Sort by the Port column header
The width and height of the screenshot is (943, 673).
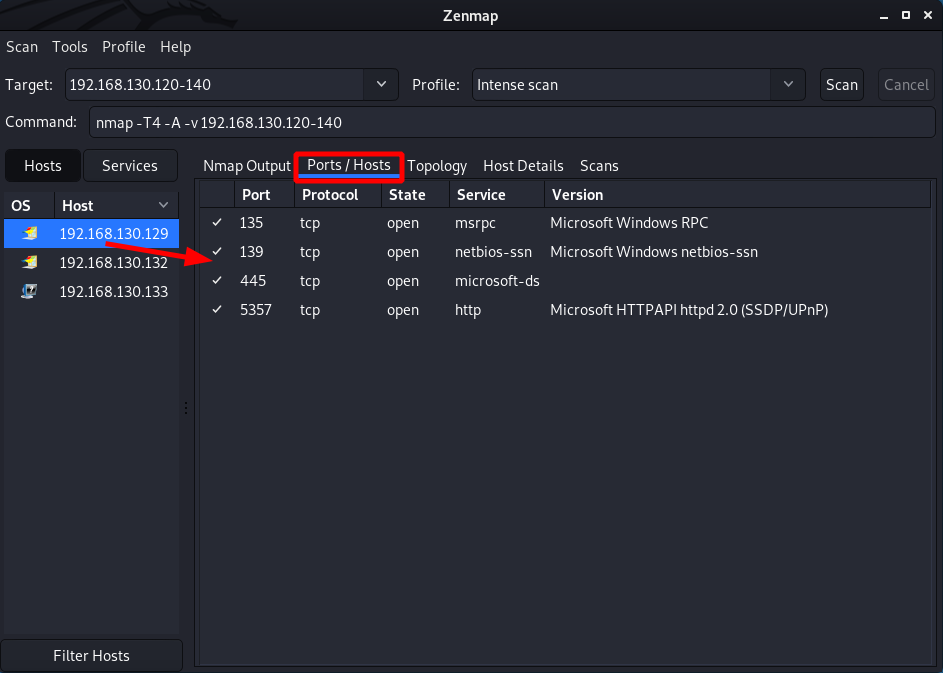[x=264, y=195]
